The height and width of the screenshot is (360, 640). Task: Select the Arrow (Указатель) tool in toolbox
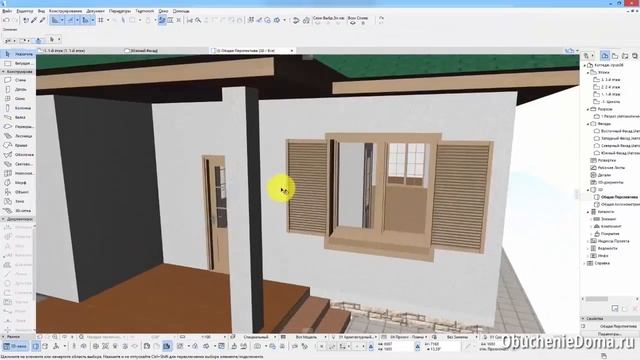(18, 54)
